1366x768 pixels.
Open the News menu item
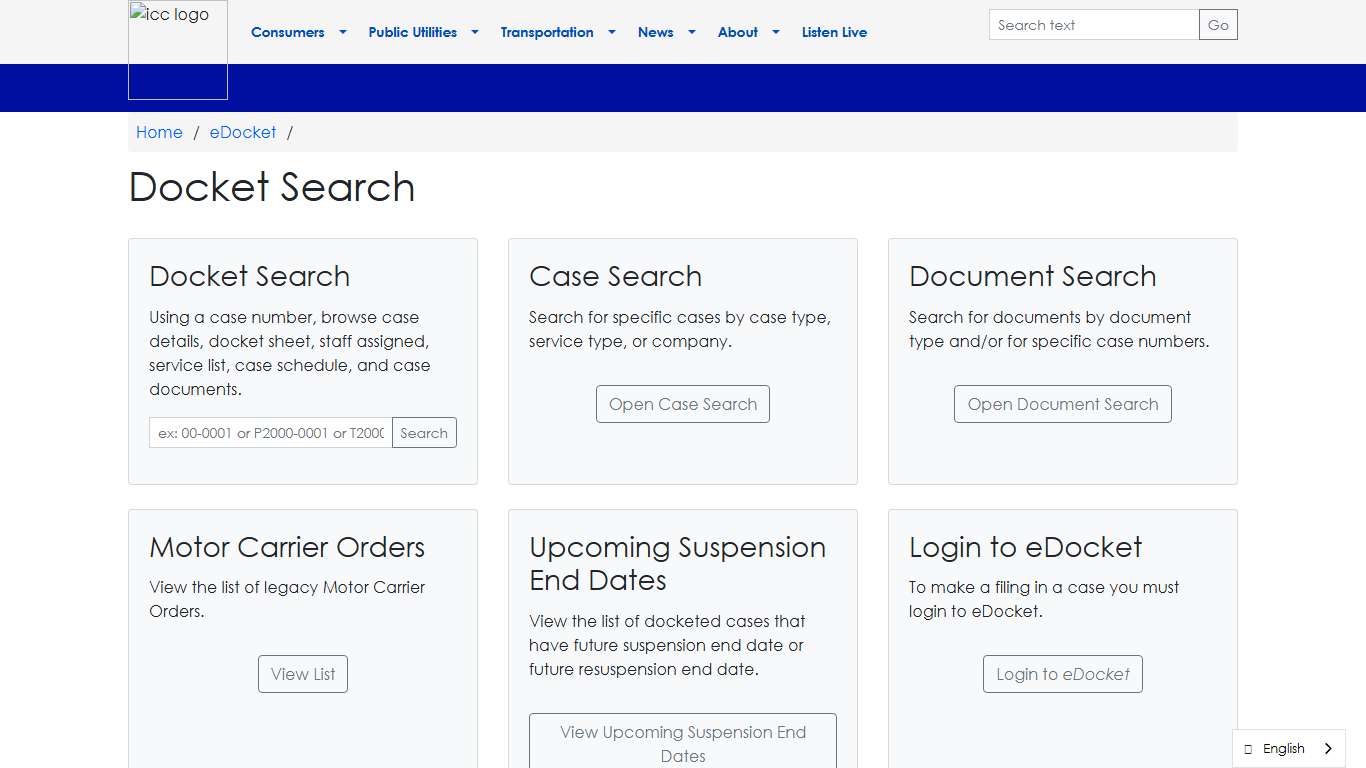655,32
